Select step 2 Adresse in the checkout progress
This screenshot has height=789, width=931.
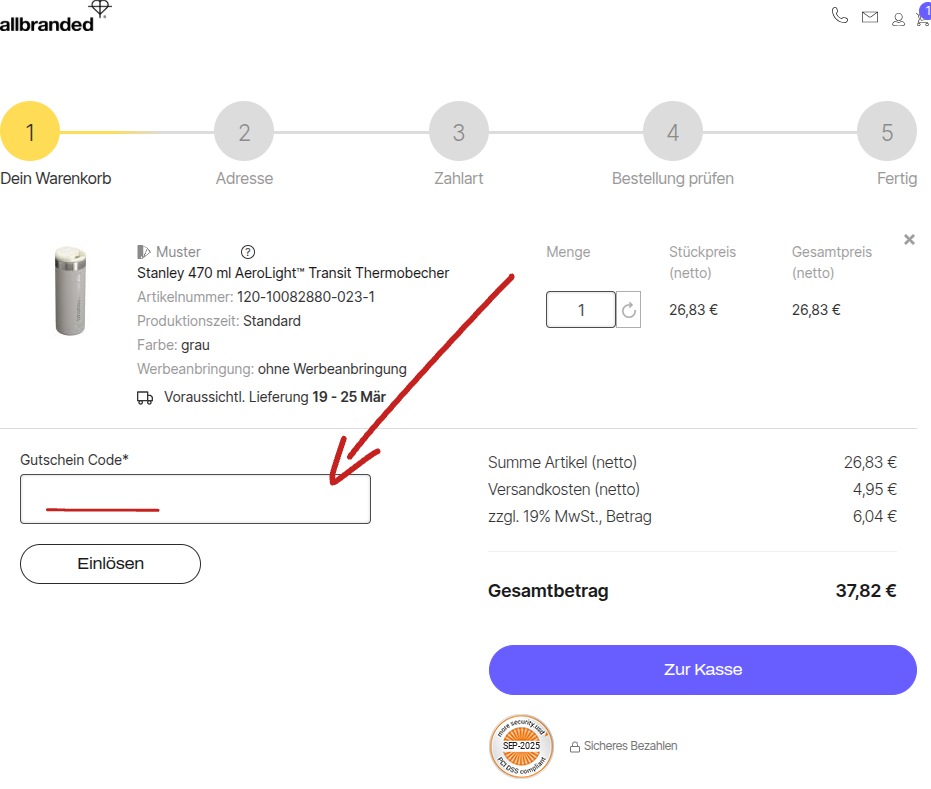click(x=244, y=131)
